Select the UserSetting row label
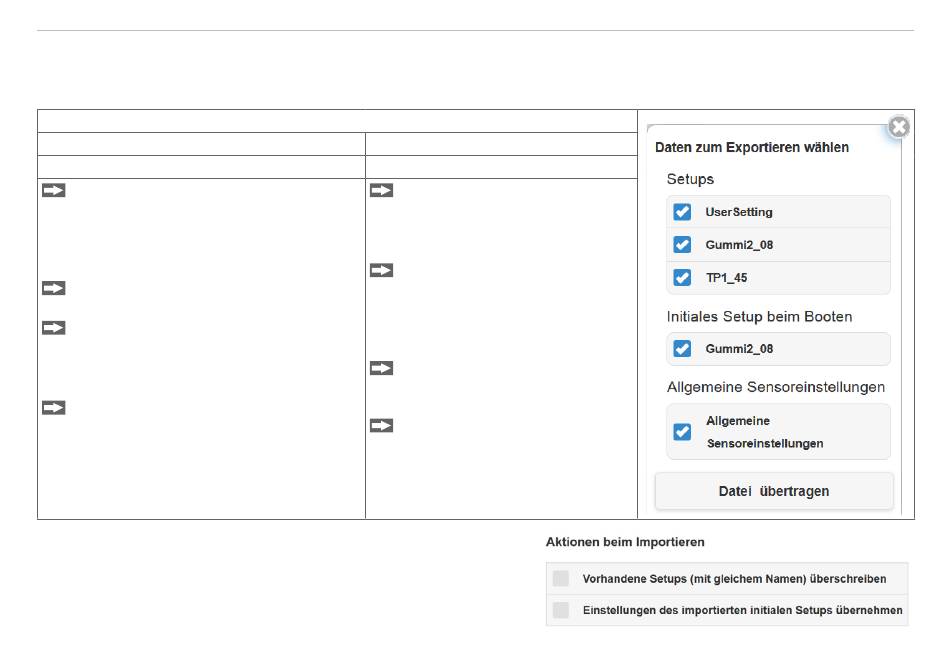The width and height of the screenshot is (950, 665). [x=739, y=212]
